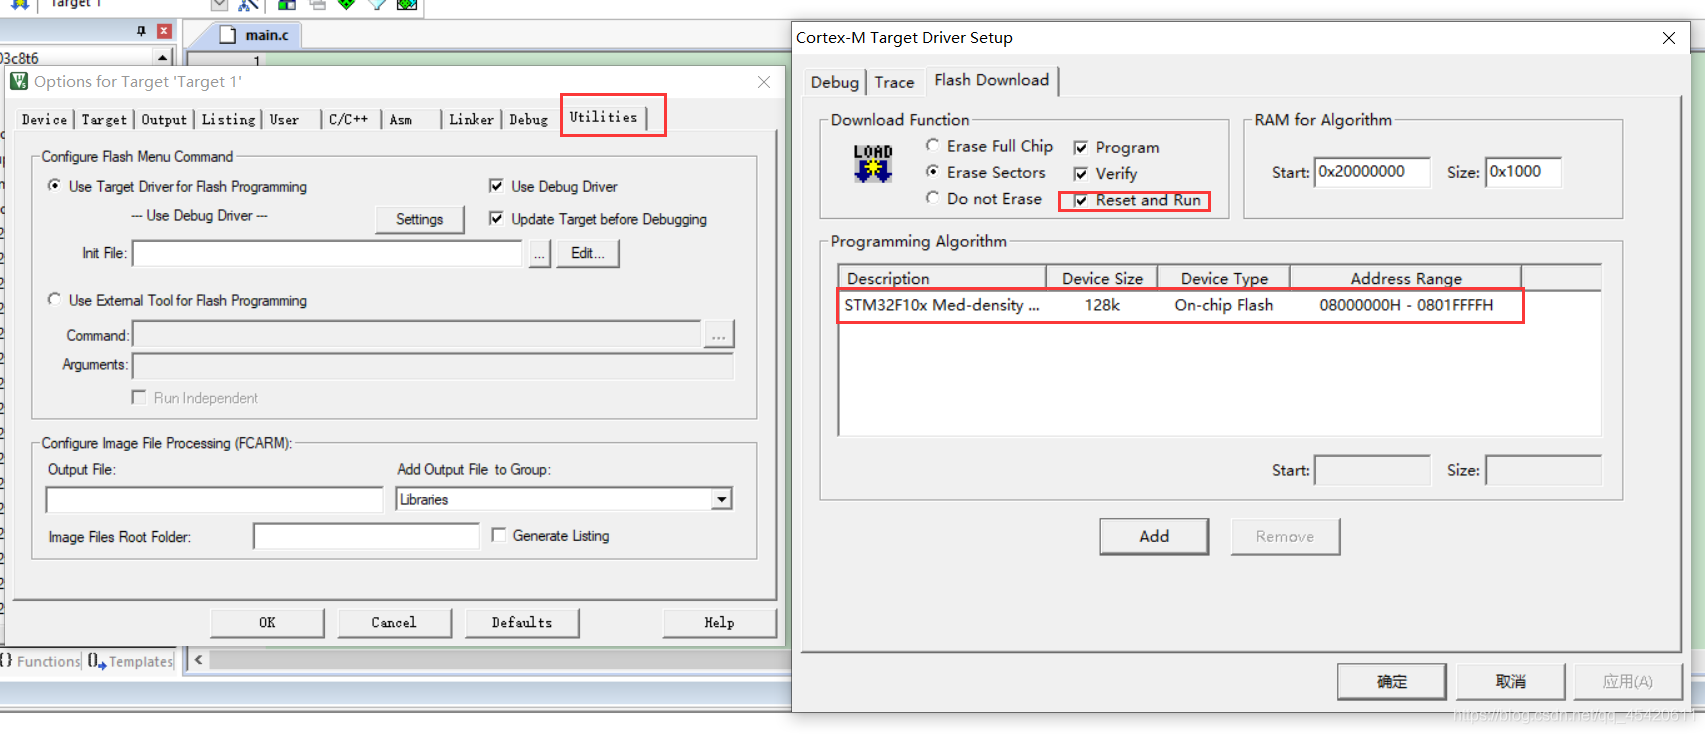Click the Functions tab braces icon

pyautogui.click(x=6, y=661)
